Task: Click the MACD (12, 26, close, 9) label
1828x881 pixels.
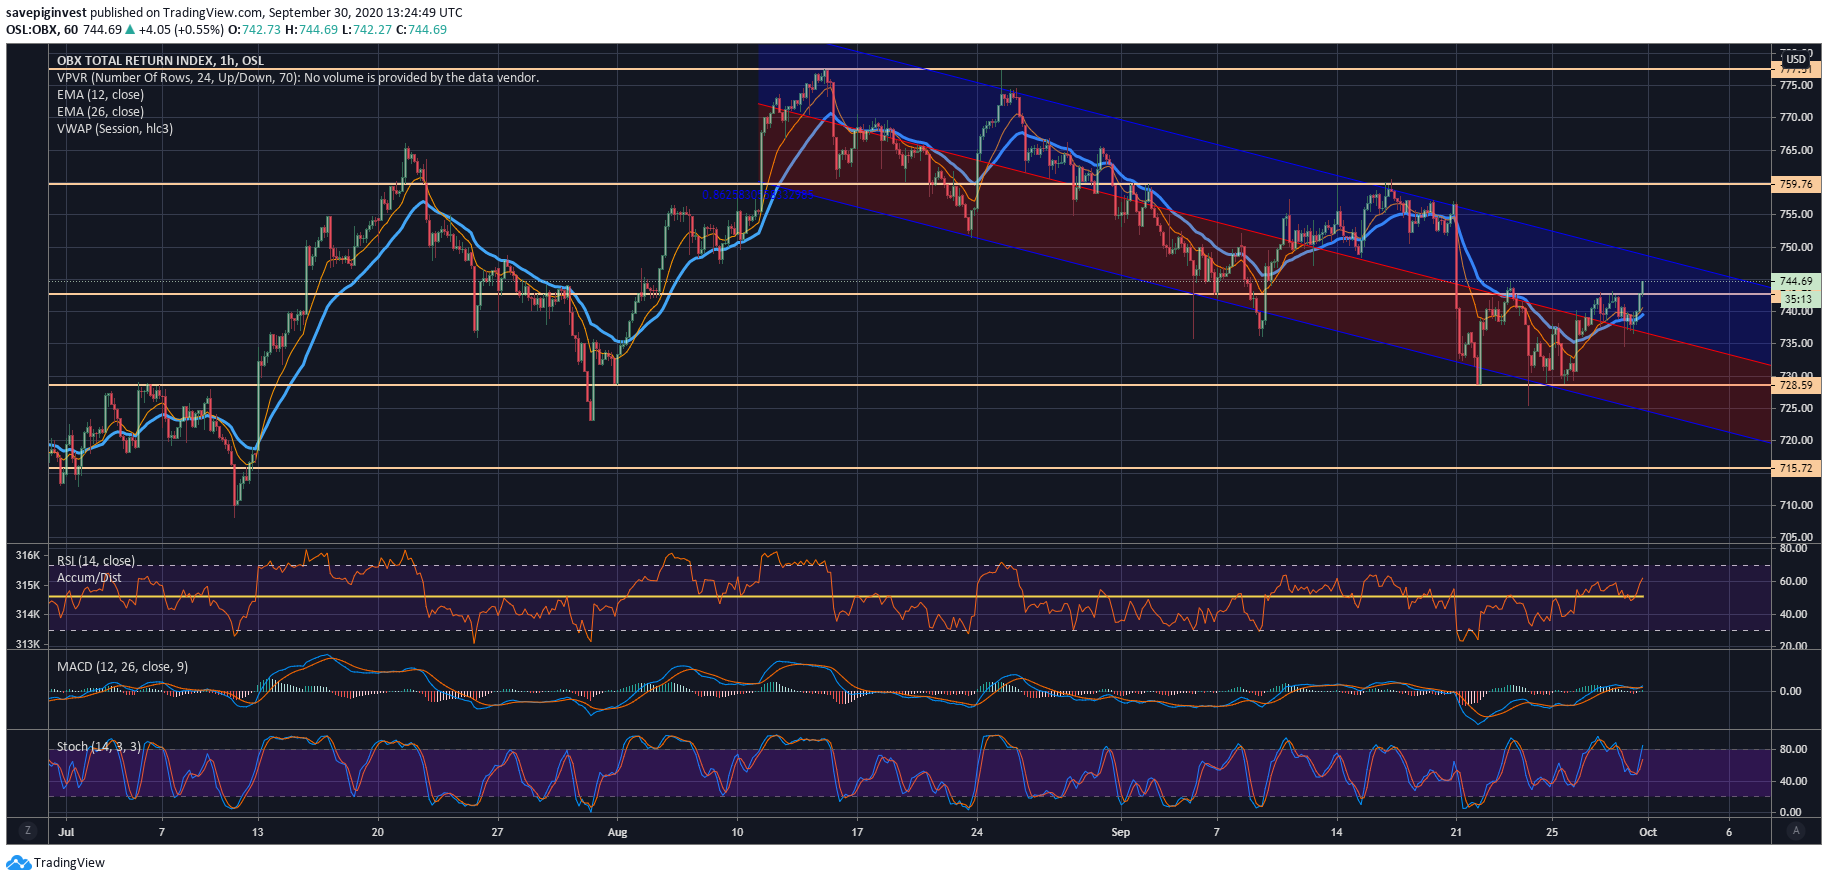Action: click(122, 667)
